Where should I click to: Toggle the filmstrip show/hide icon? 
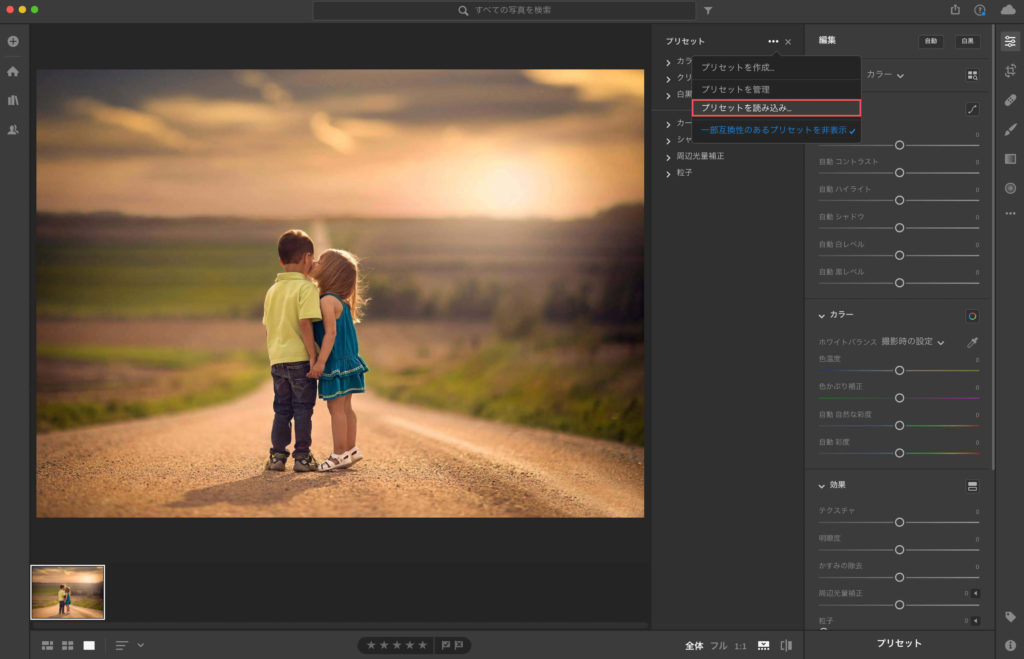coord(763,645)
